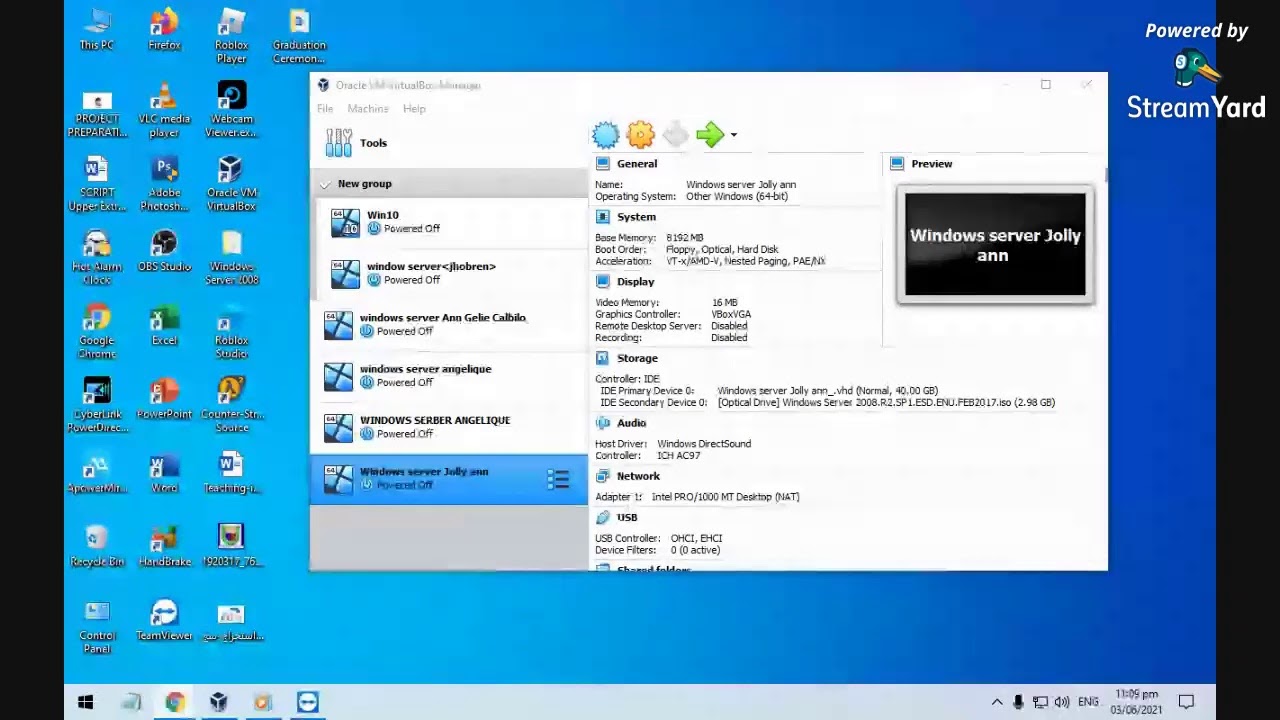Viewport: 1280px width, 720px height.
Task: Click the grayed Discard arrow toolbar icon
Action: point(676,135)
